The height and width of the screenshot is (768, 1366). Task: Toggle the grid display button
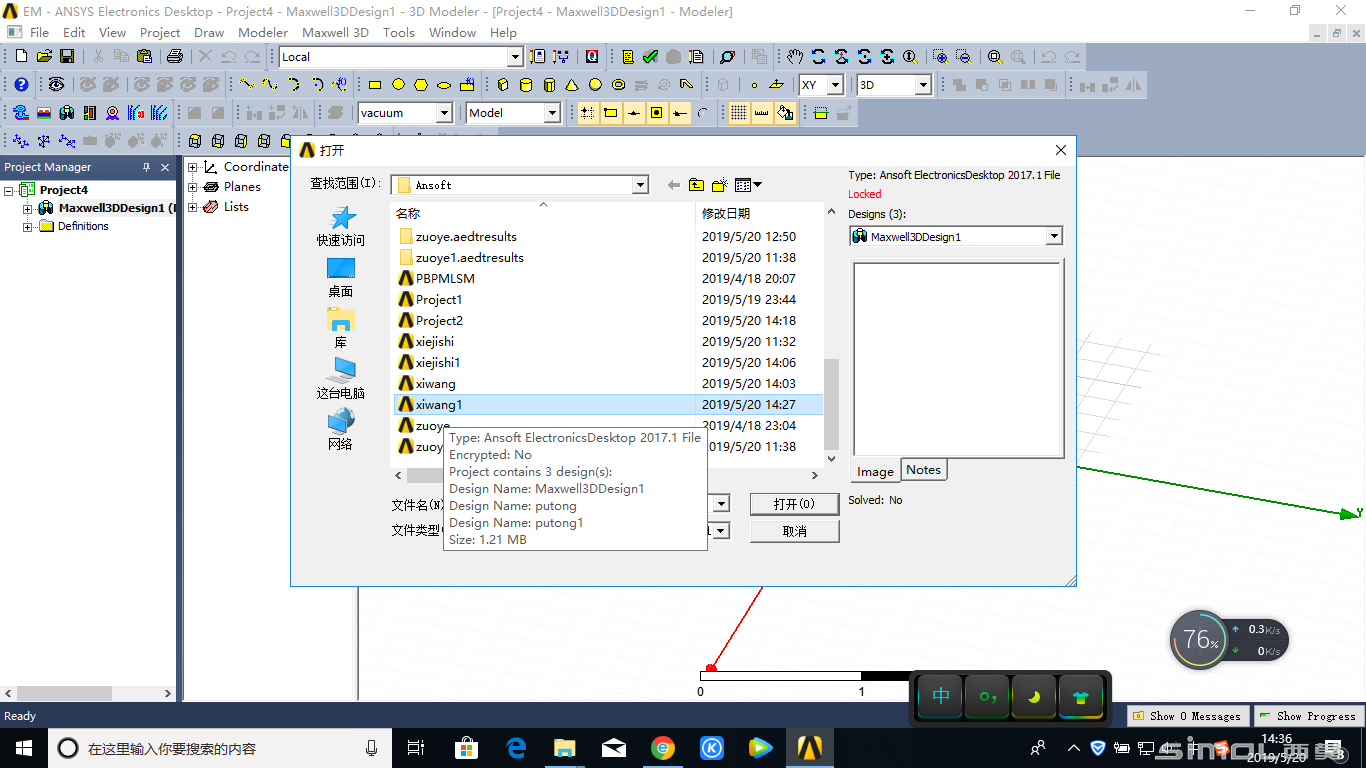point(738,113)
